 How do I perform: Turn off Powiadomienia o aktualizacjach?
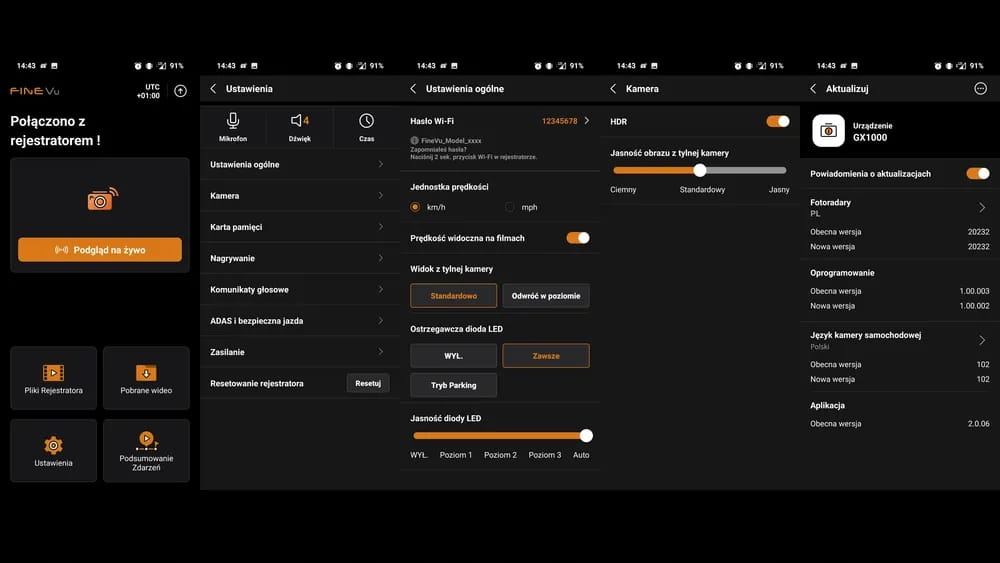pyautogui.click(x=977, y=173)
